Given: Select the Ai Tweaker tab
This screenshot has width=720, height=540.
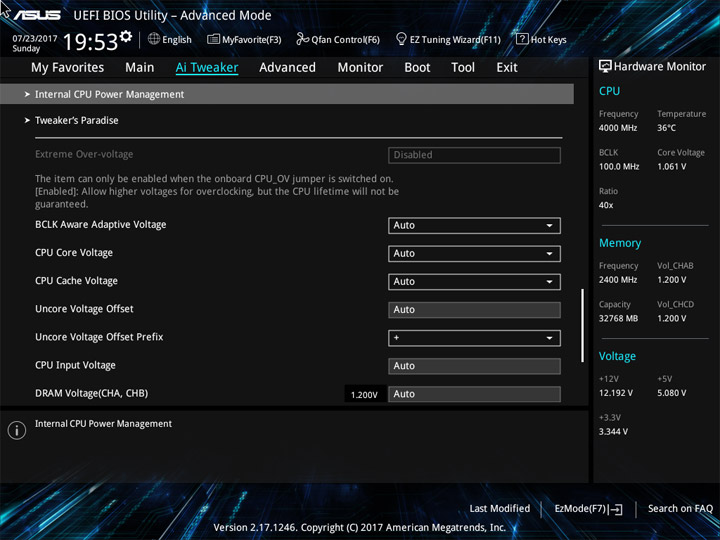Looking at the screenshot, I should 207,68.
